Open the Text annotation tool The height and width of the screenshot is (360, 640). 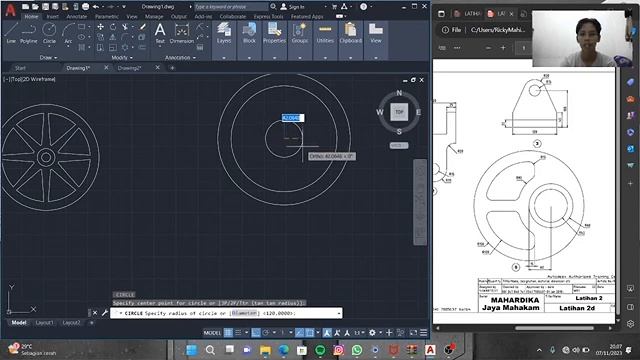point(160,33)
